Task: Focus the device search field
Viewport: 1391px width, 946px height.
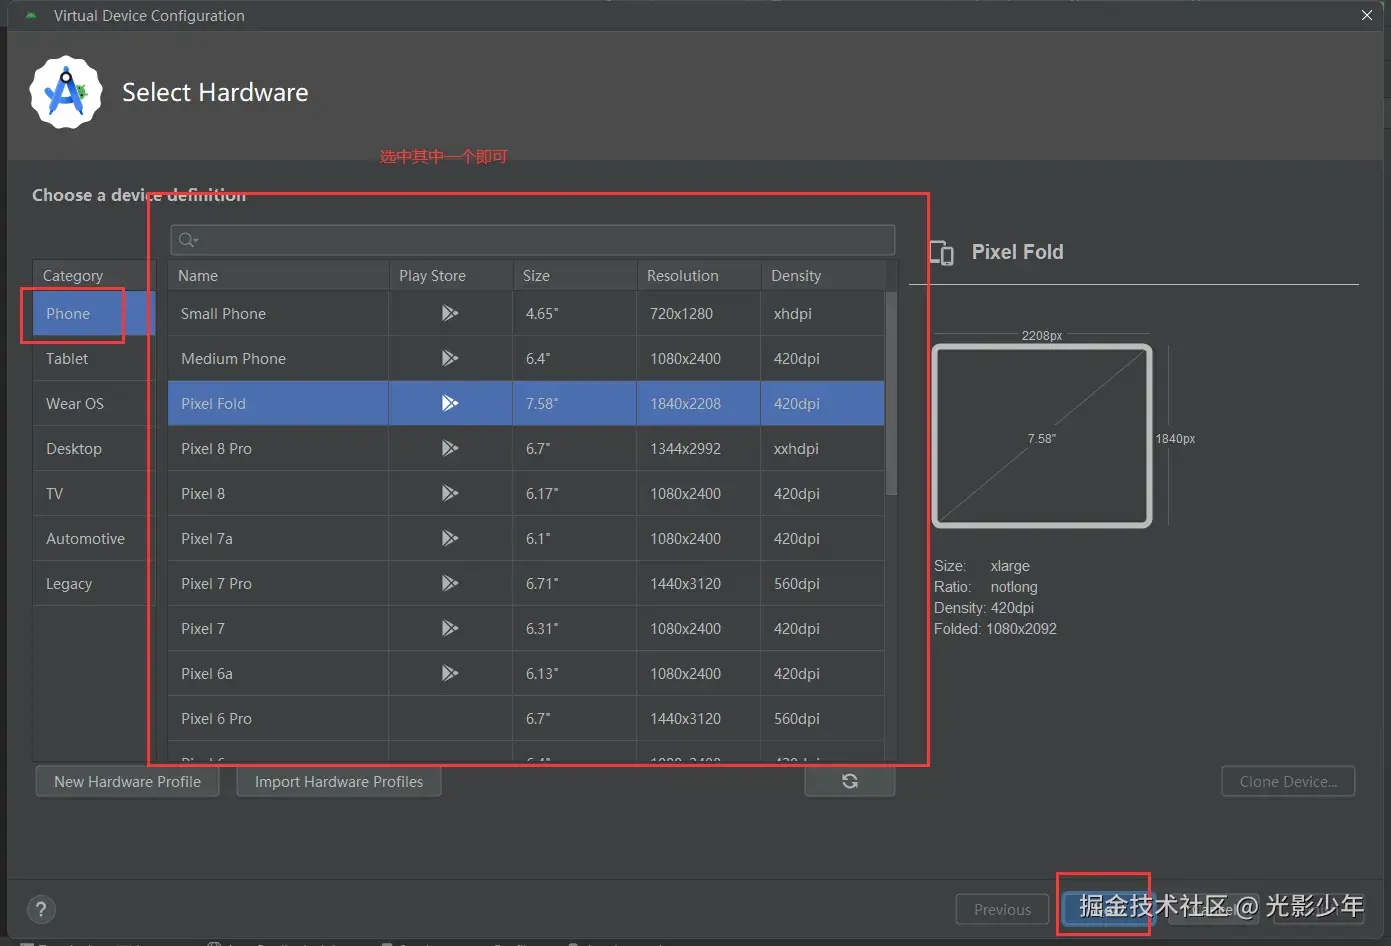Action: coord(532,240)
